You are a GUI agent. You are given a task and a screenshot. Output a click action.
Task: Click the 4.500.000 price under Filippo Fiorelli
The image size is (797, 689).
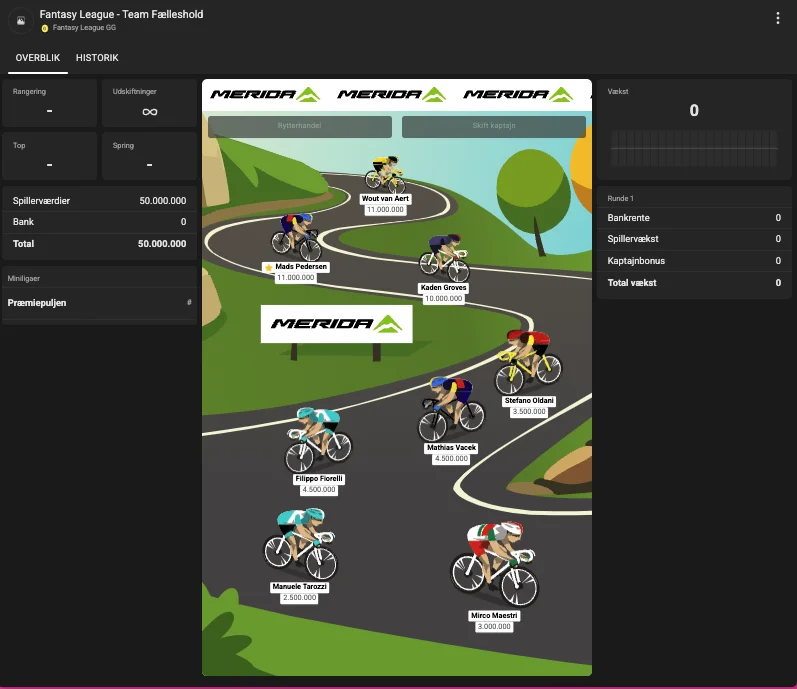pyautogui.click(x=319, y=490)
